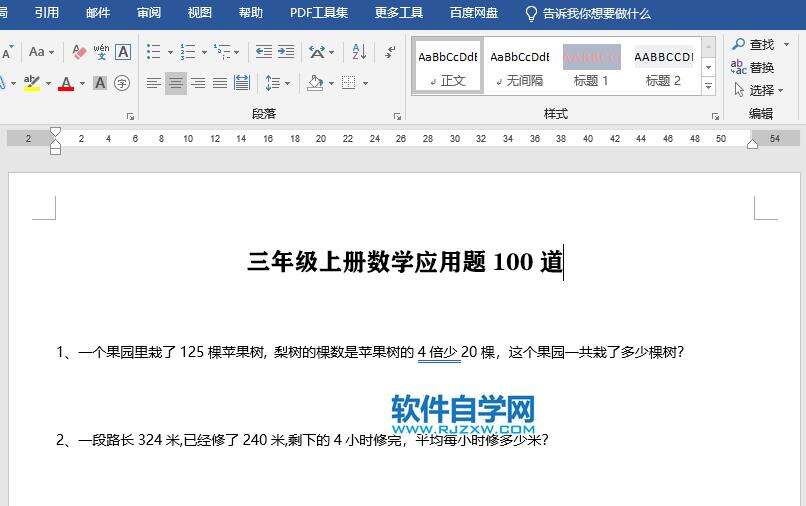Viewport: 806px width, 506px height.
Task: Apply multilevel list formatting
Action: pos(222,52)
